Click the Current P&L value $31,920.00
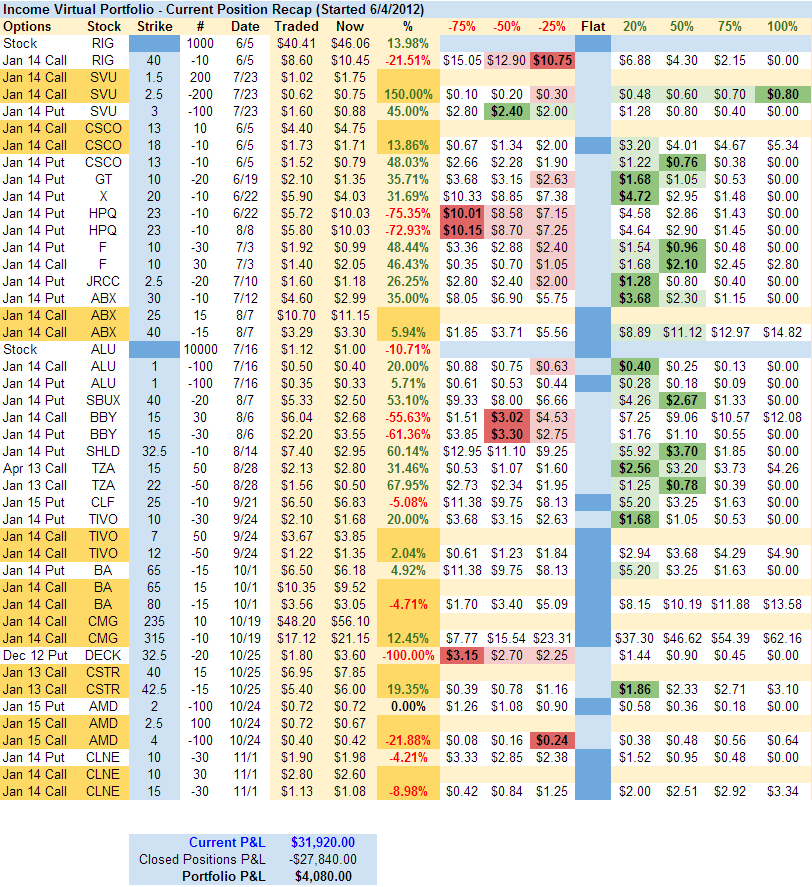This screenshot has width=812, height=887. point(323,843)
